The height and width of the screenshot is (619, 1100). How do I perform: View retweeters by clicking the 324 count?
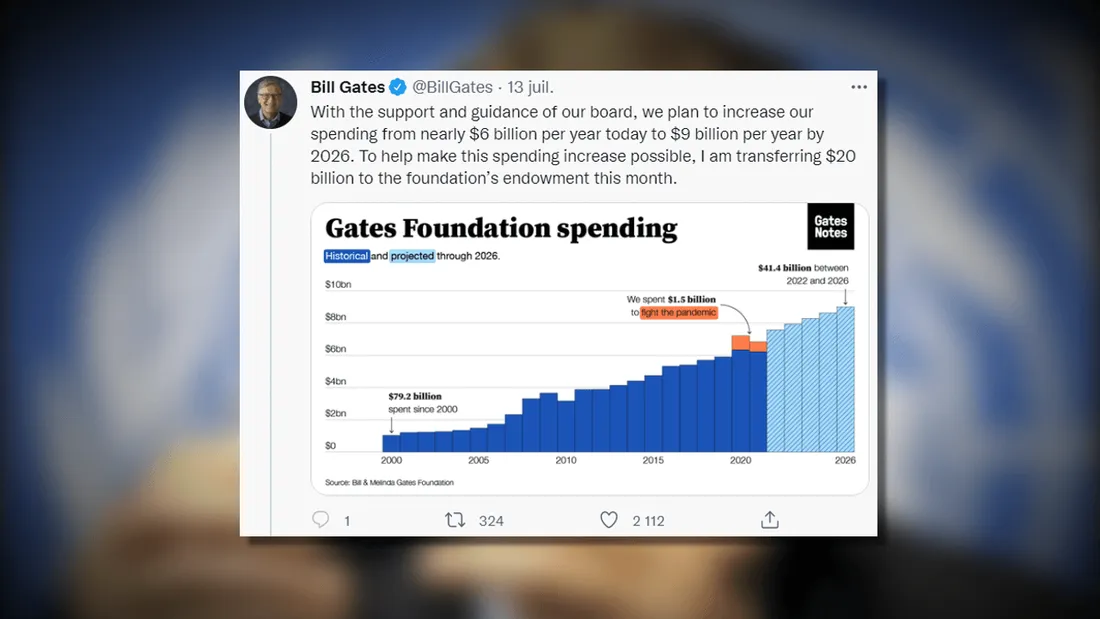(489, 520)
